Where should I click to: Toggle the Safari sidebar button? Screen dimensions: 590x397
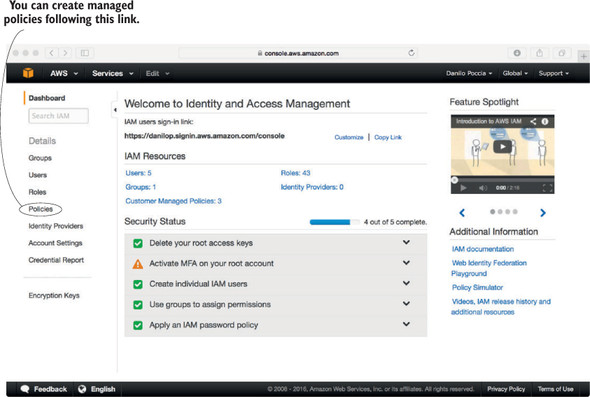(x=85, y=53)
